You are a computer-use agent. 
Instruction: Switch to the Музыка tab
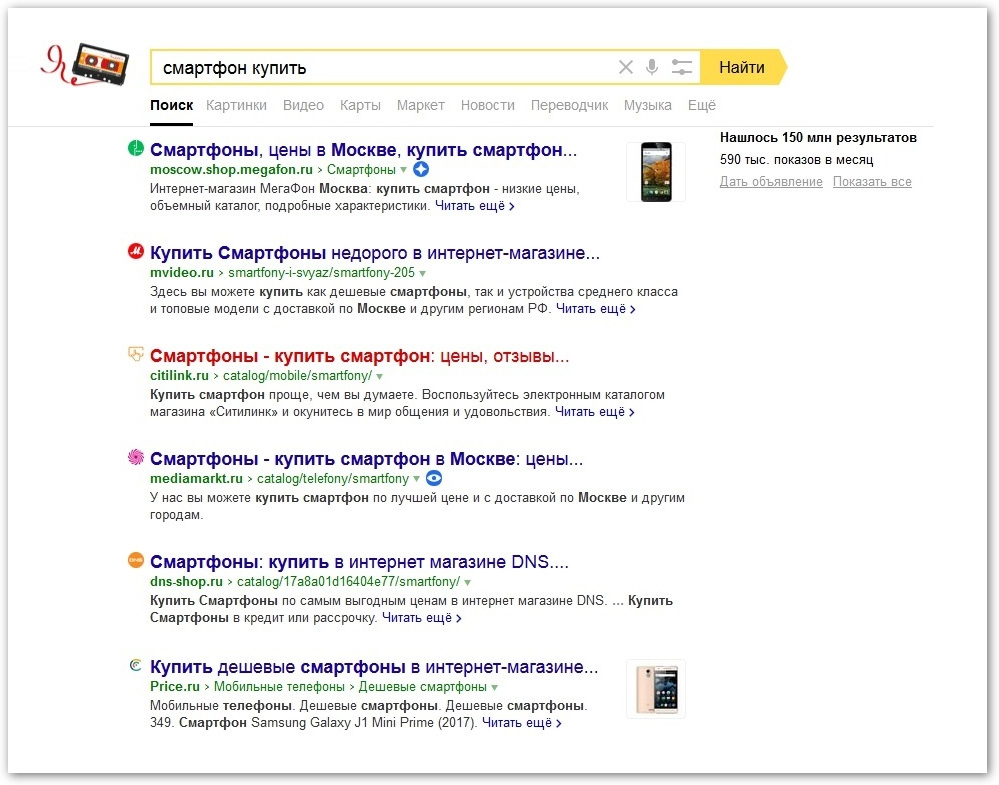coord(647,105)
